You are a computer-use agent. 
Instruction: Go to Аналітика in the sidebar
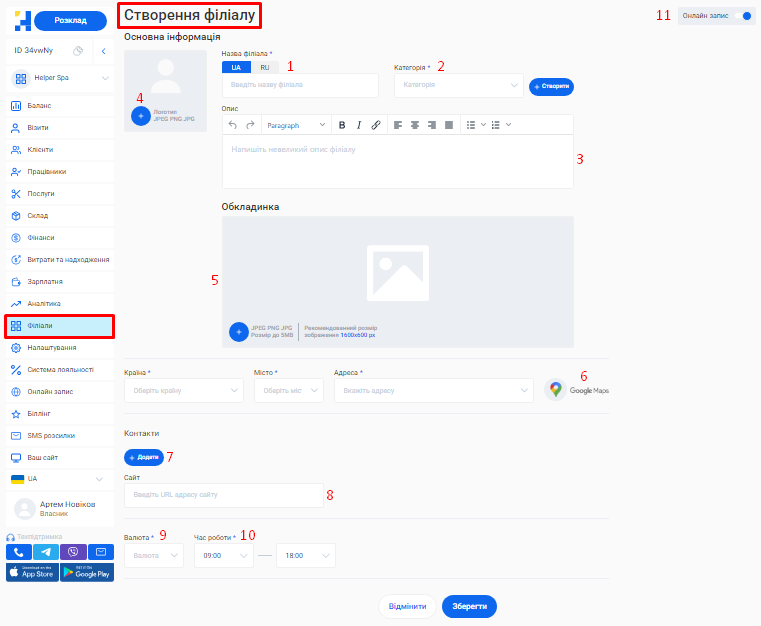pos(44,303)
